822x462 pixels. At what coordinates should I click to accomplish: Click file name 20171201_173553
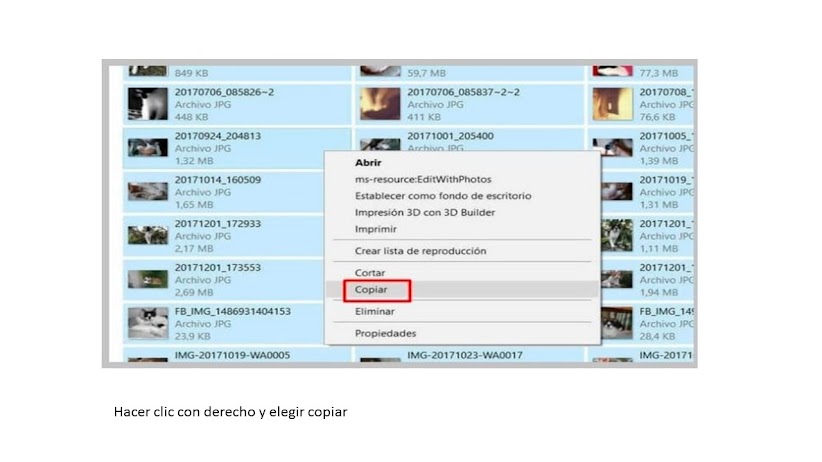point(218,267)
